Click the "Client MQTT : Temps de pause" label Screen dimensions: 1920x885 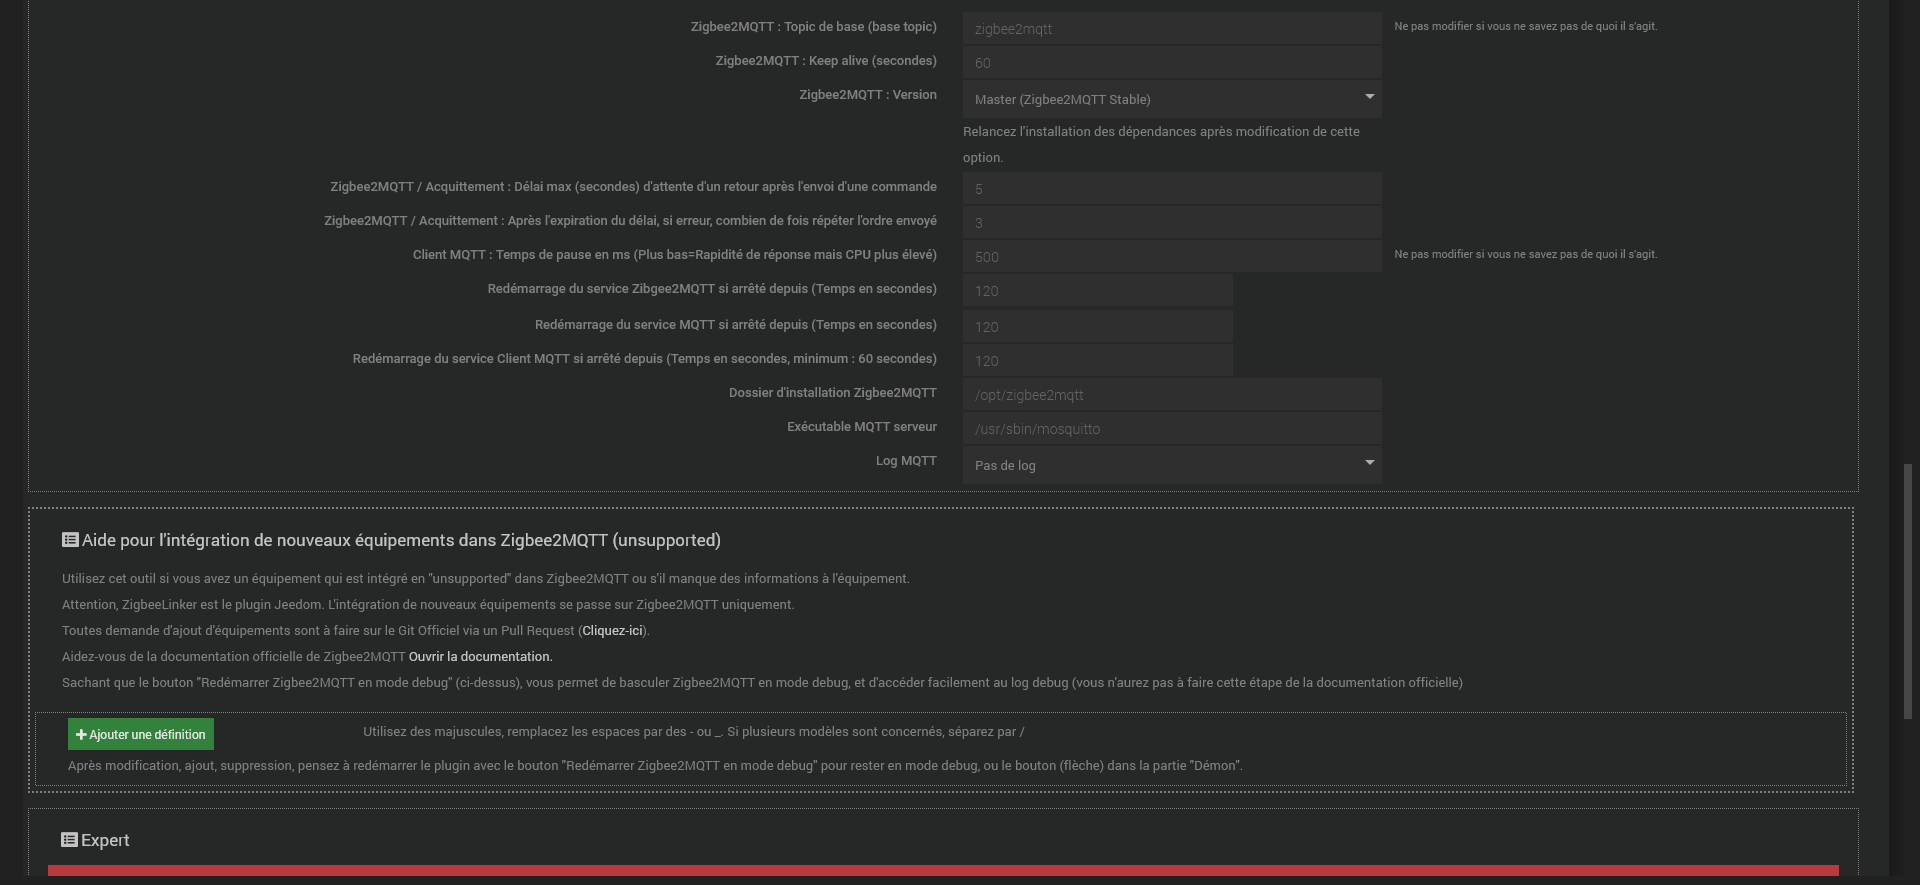675,255
